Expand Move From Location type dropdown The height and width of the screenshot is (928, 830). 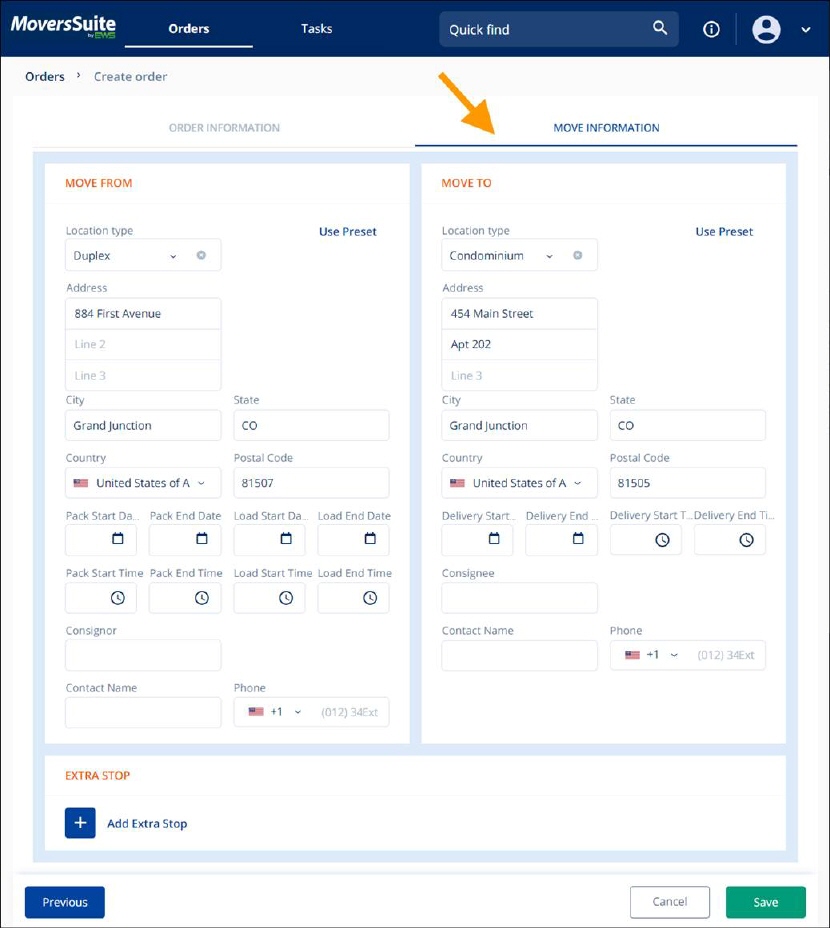pyautogui.click(x=173, y=256)
